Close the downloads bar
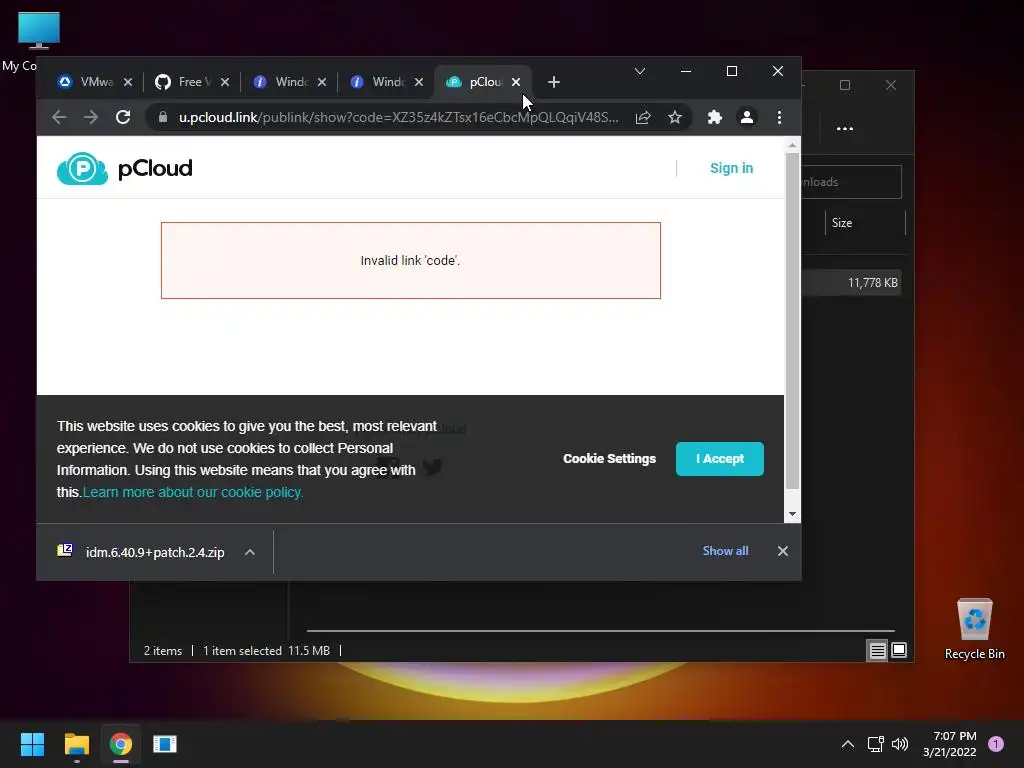This screenshot has height=768, width=1024. pyautogui.click(x=782, y=551)
